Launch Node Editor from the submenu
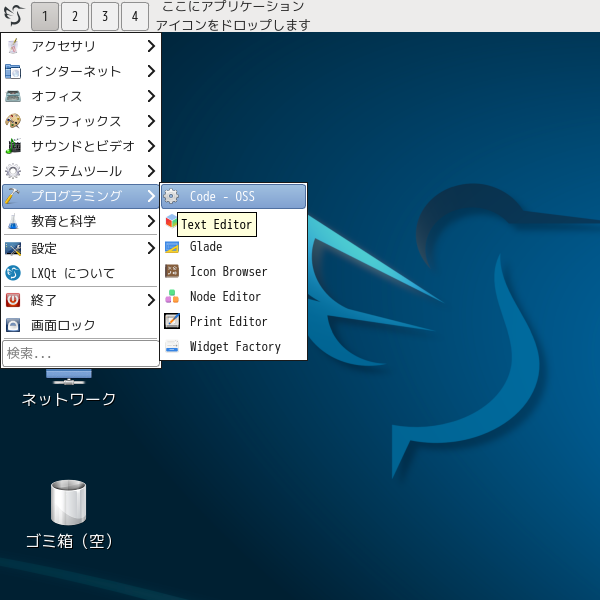Image resolution: width=600 pixels, height=600 pixels. pos(233,297)
